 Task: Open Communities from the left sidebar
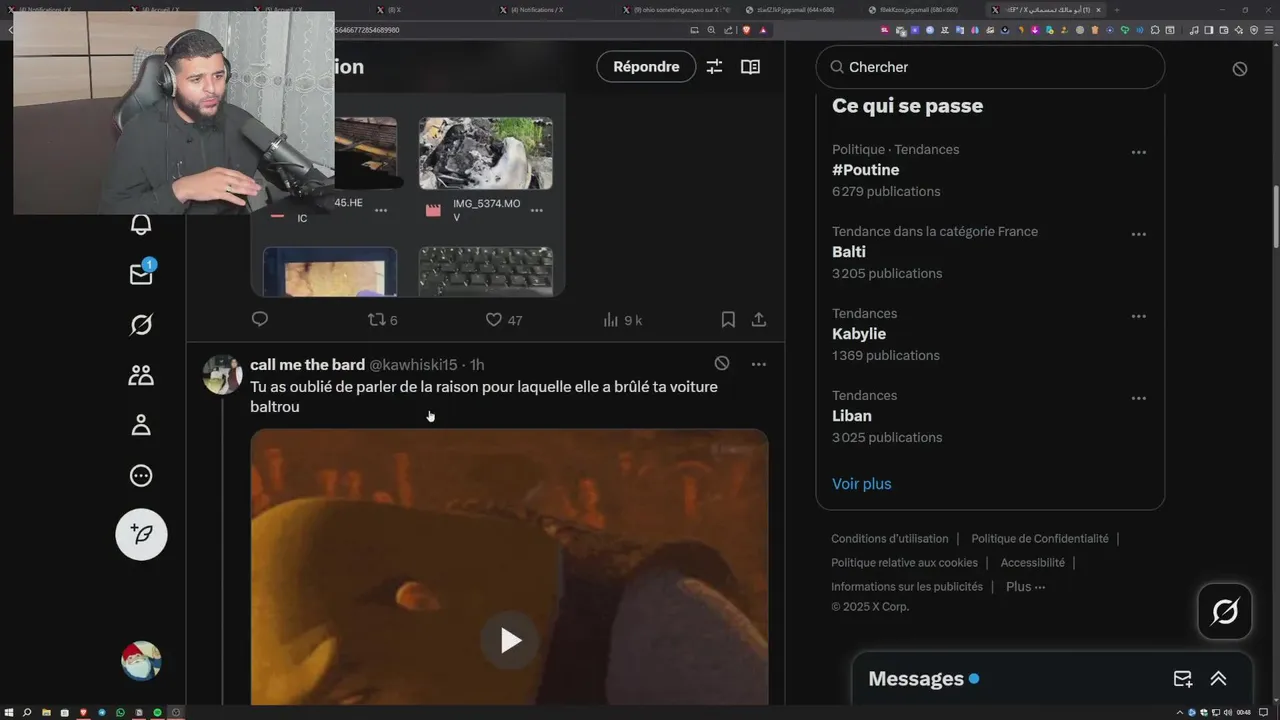pyautogui.click(x=141, y=375)
